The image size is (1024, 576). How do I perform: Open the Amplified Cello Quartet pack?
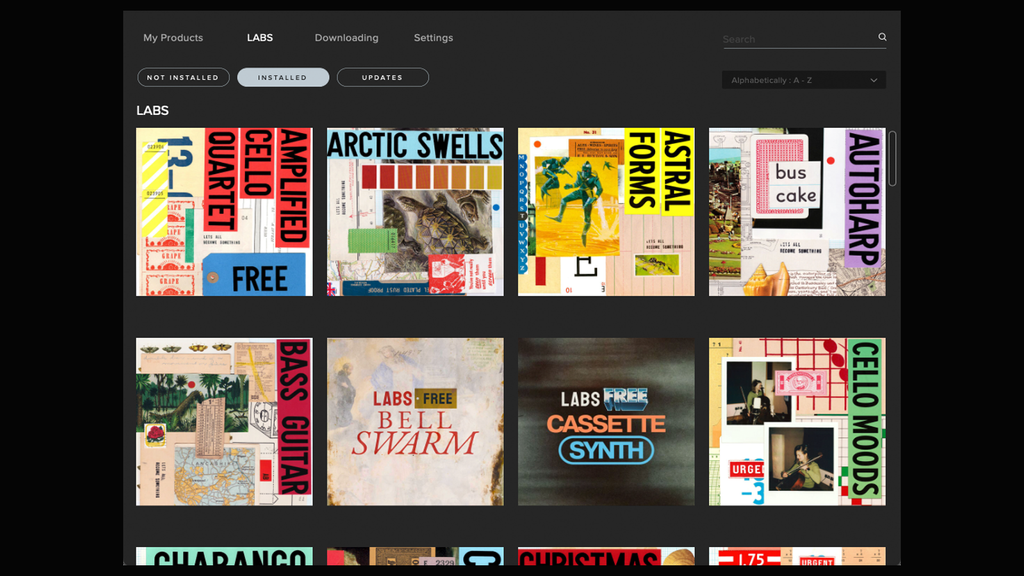tap(223, 210)
